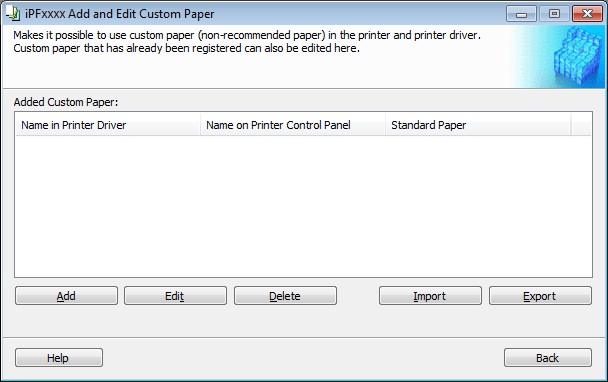Close the Add and Edit Custom Paper window

click(587, 14)
